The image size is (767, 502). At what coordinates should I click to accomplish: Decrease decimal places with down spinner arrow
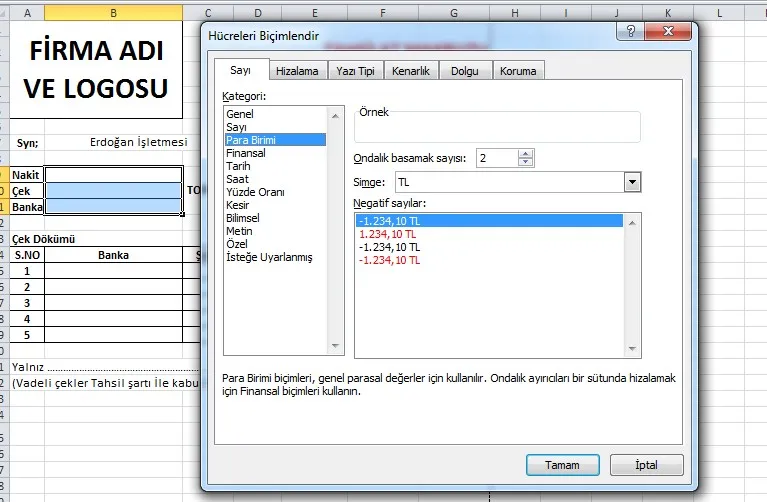coord(526,163)
